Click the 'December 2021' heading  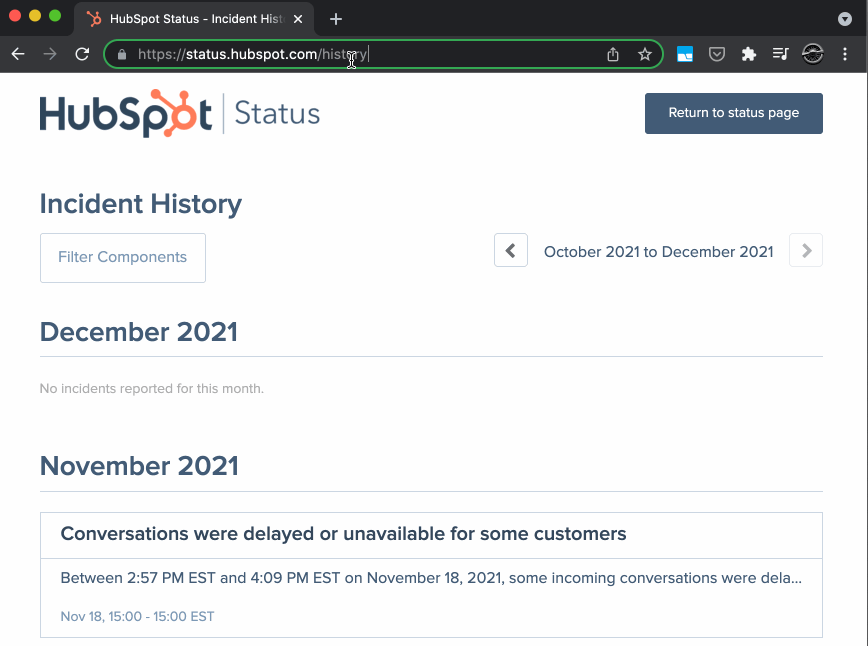click(138, 332)
